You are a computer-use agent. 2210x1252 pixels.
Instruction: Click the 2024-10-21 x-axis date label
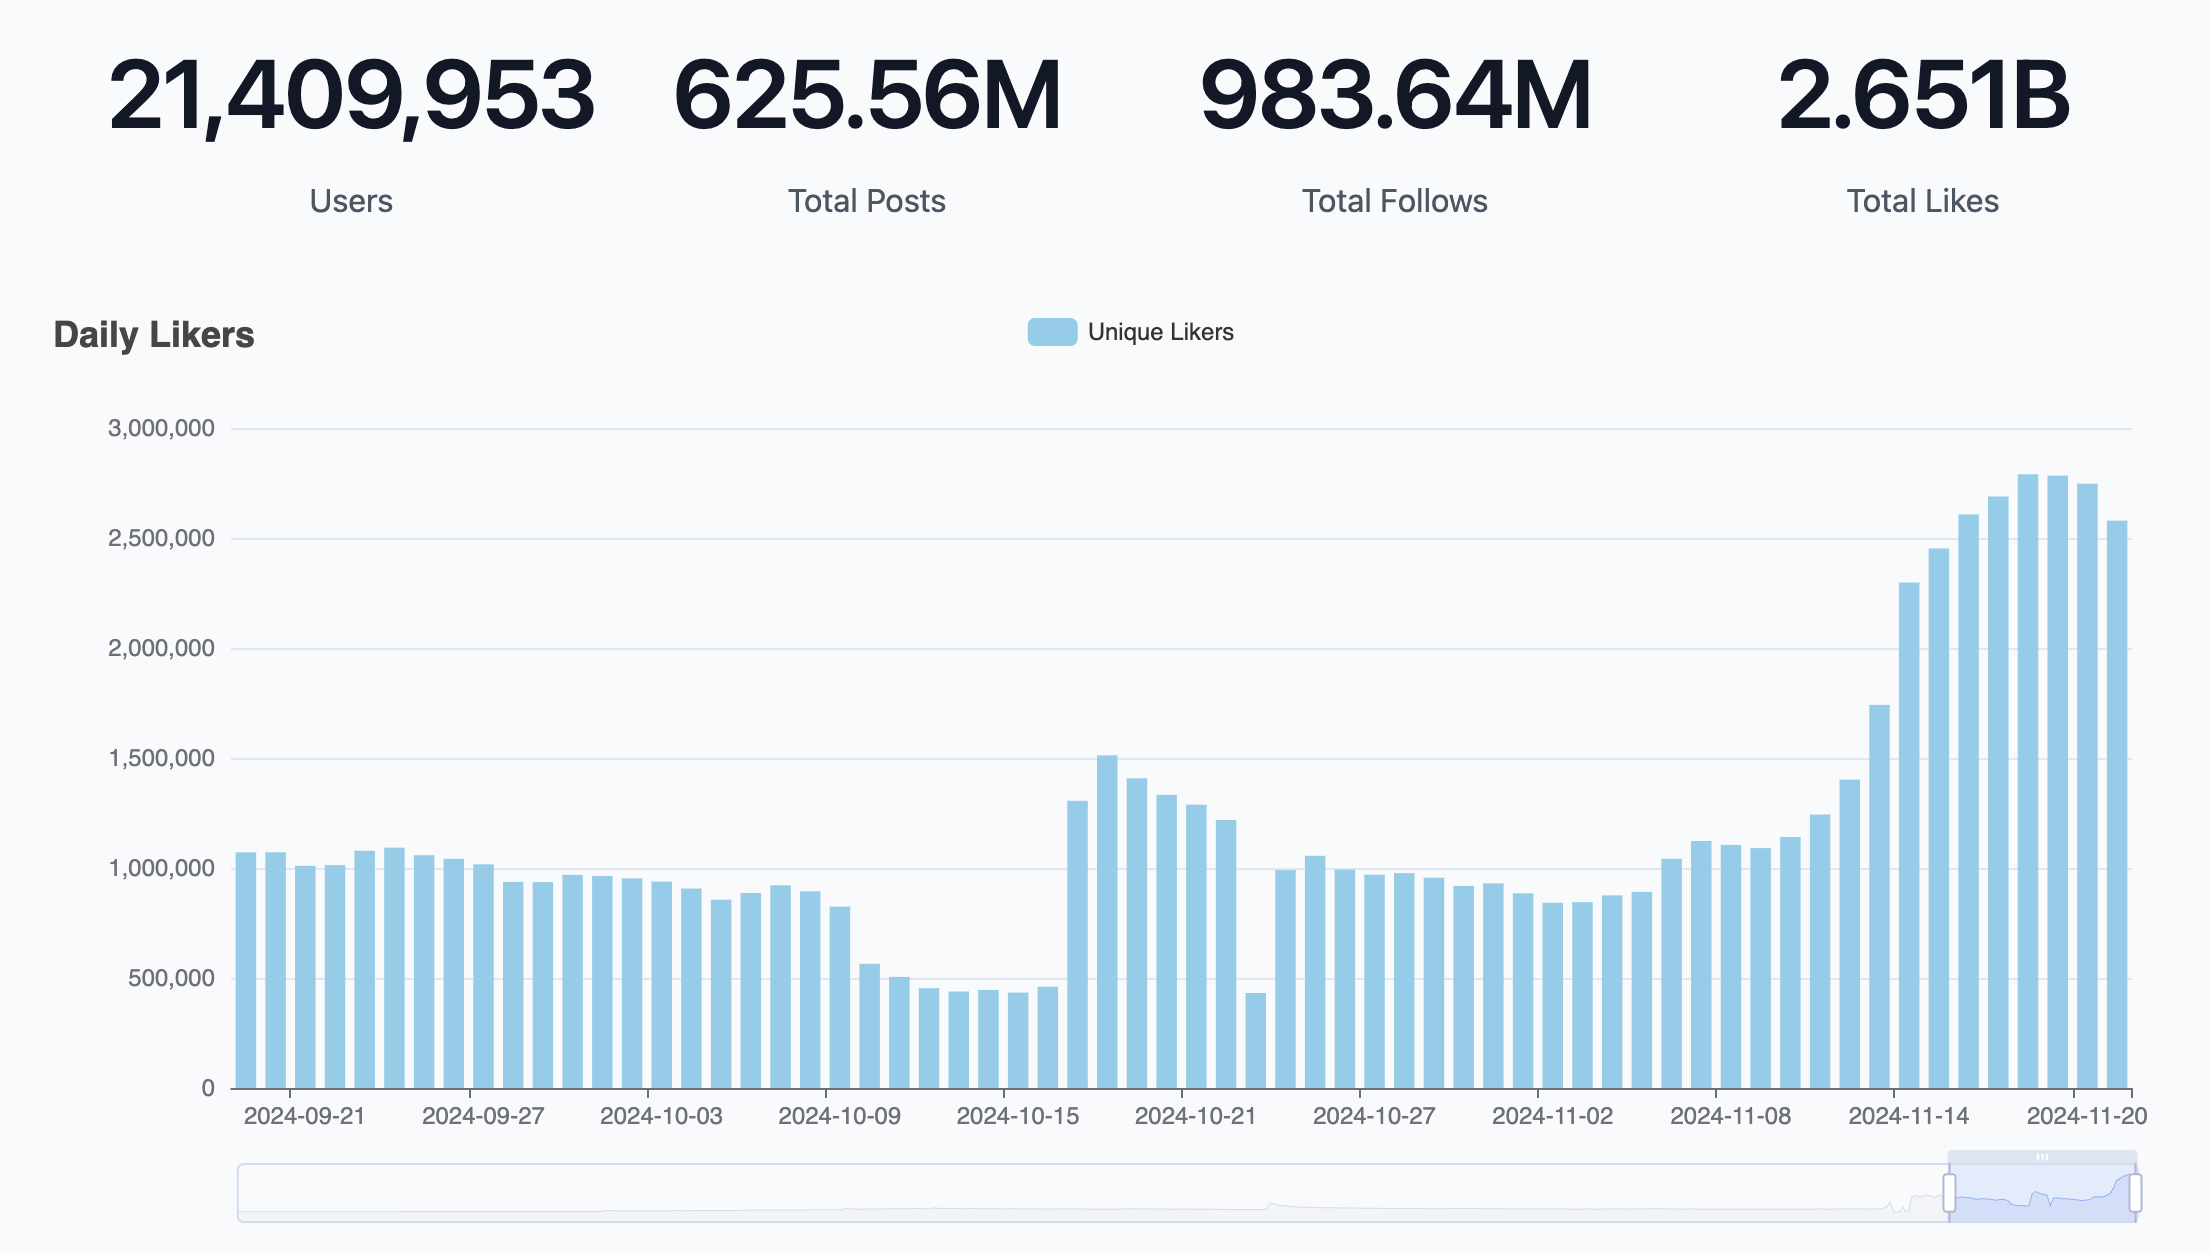coord(1195,1116)
